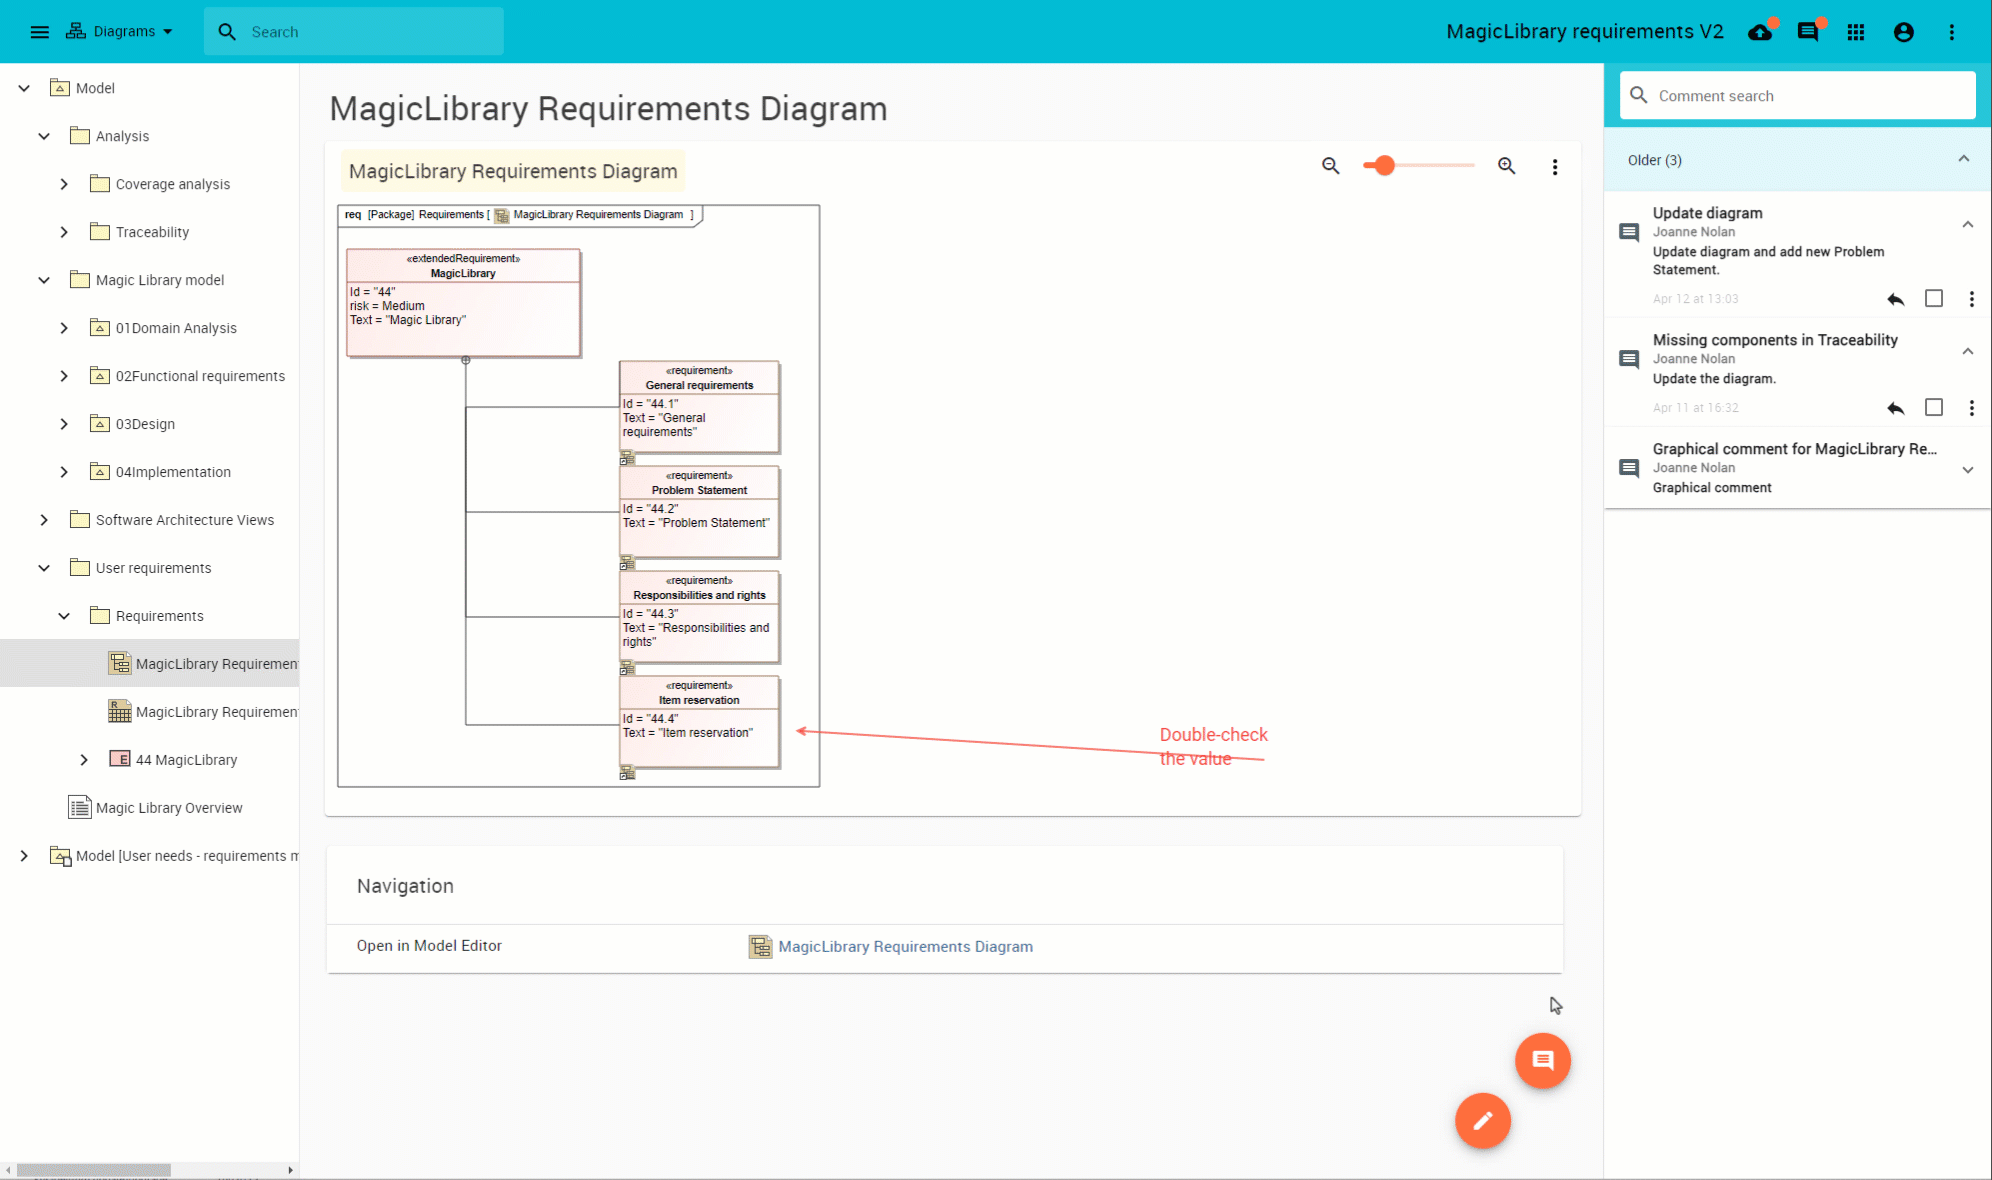Open the apps grid icon

(x=1856, y=32)
